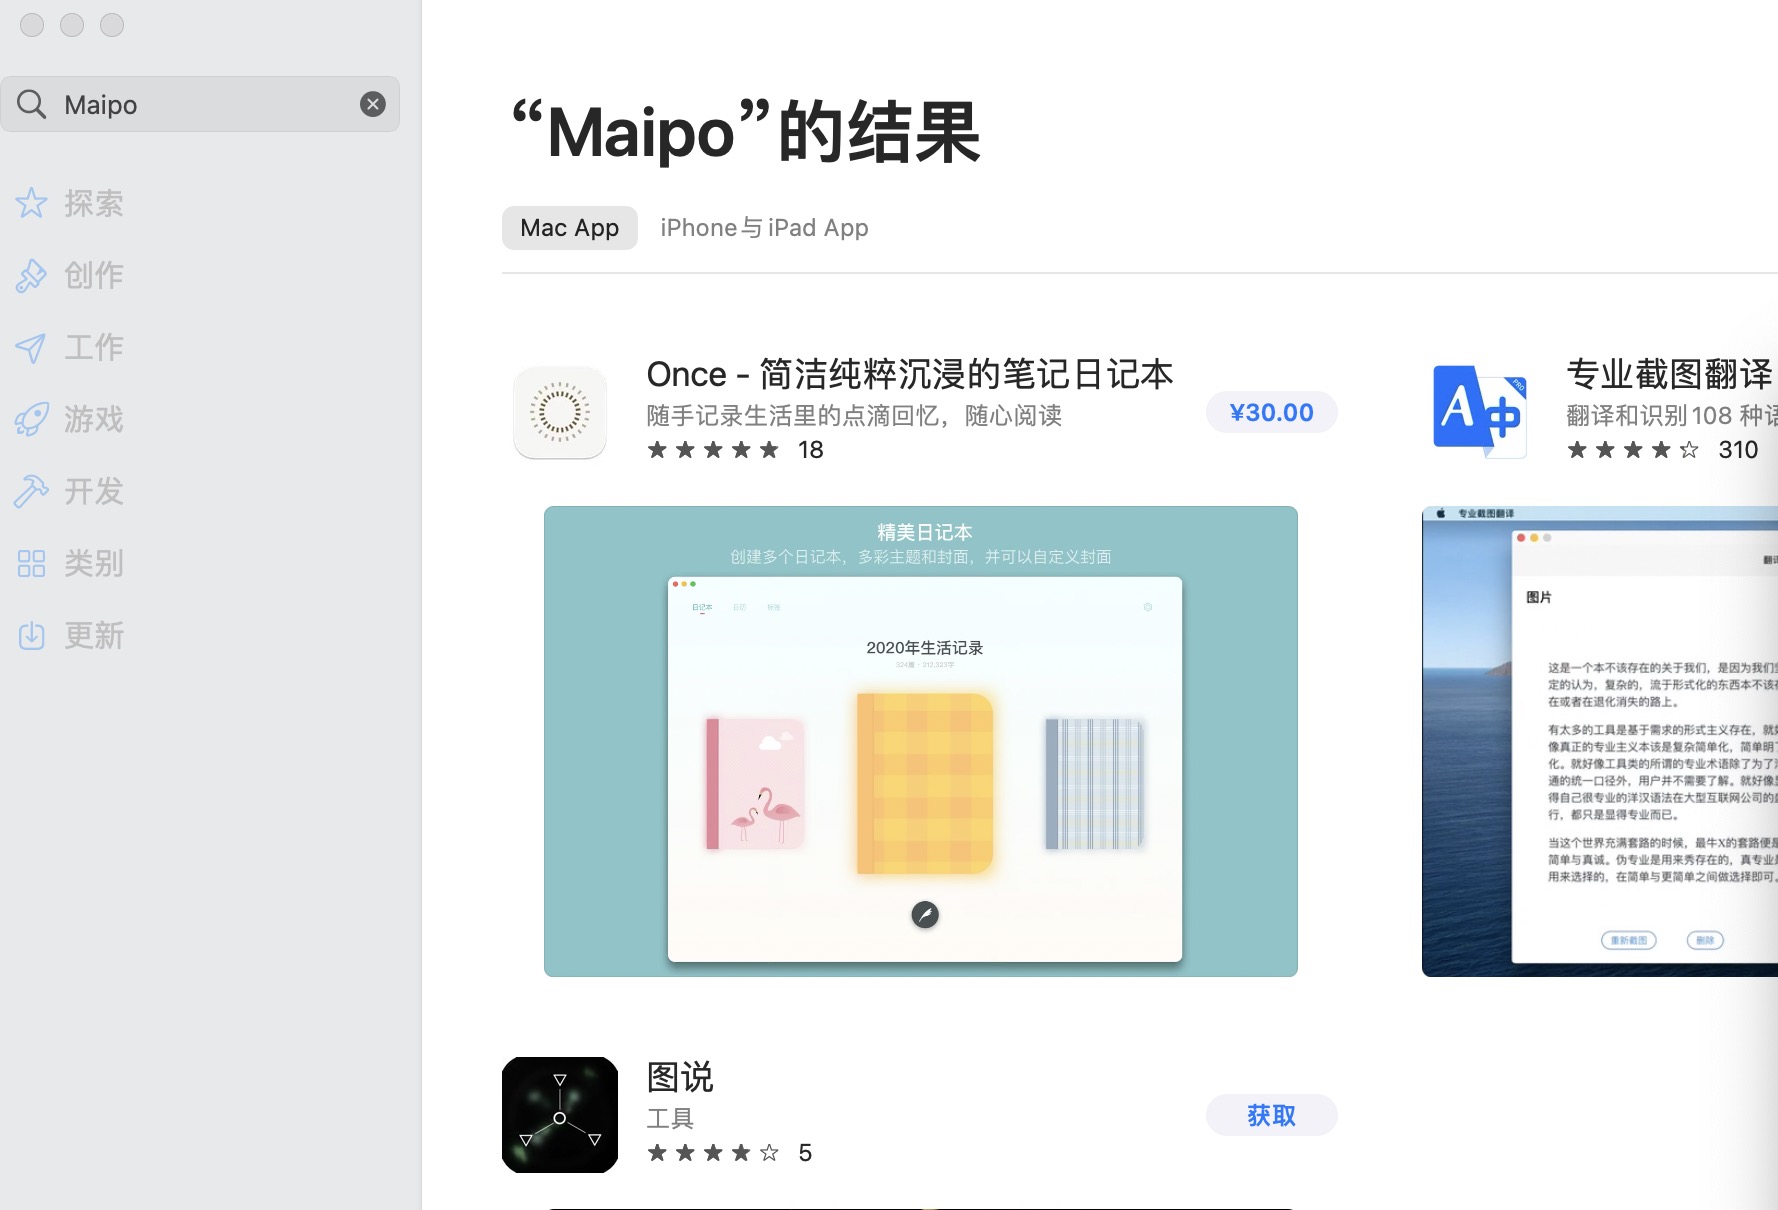Open the Once diary screenshot preview
Image resolution: width=1778 pixels, height=1210 pixels.
point(921,741)
